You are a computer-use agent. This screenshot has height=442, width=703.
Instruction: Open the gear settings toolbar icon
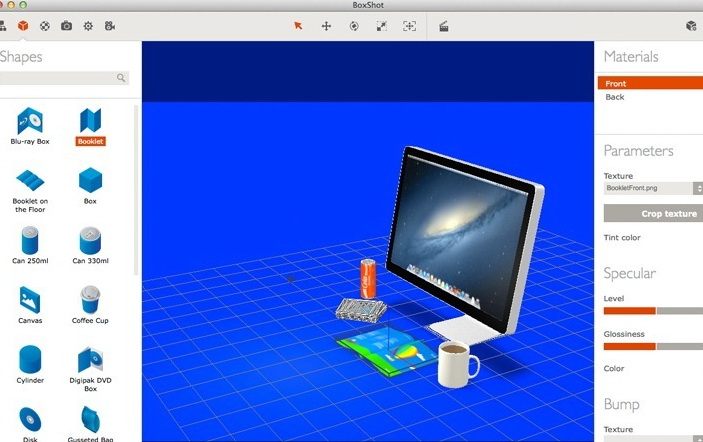coord(88,26)
